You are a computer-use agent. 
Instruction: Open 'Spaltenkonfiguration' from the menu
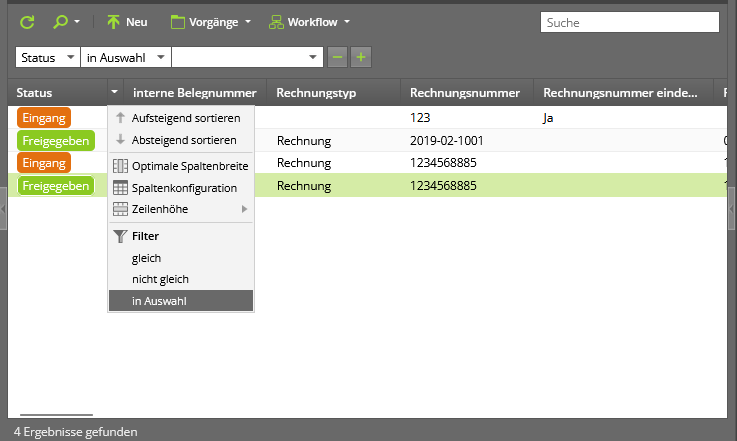(x=181, y=188)
